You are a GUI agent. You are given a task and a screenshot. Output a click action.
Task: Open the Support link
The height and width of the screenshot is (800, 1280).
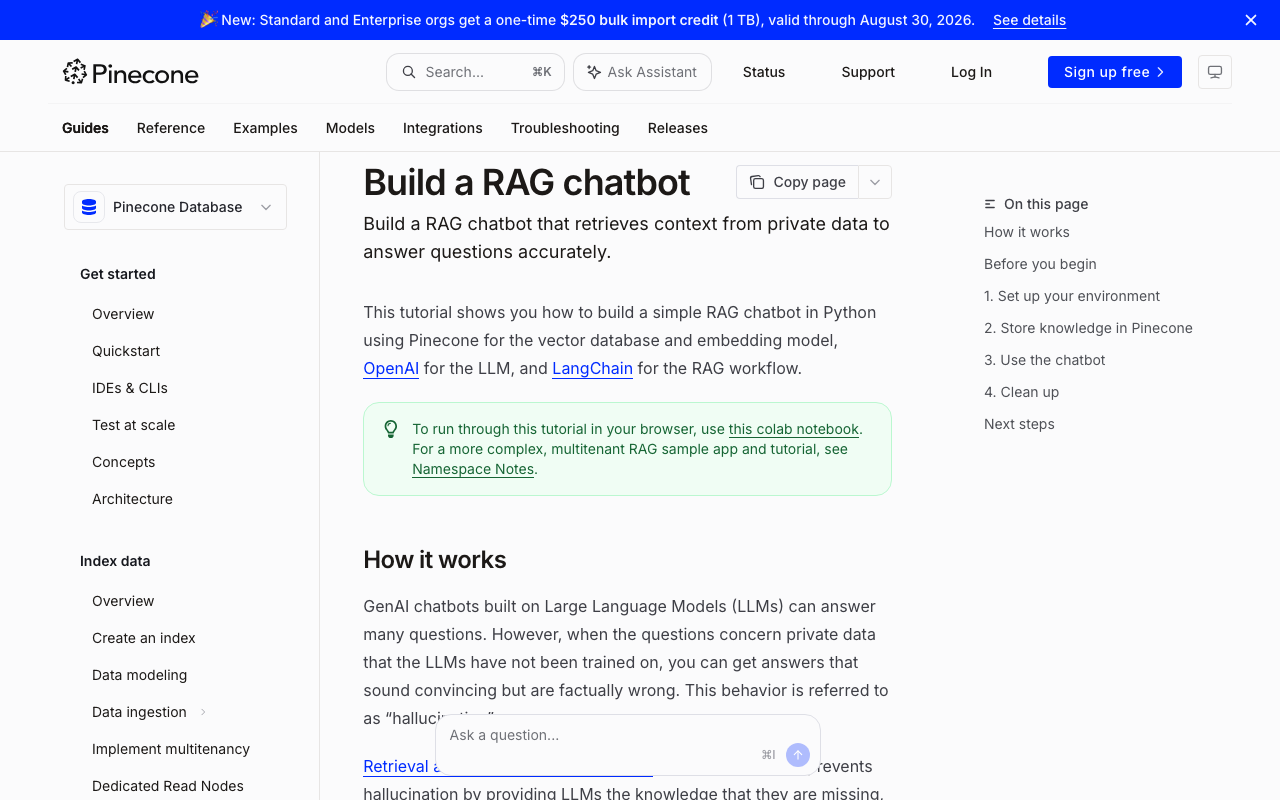pos(868,72)
